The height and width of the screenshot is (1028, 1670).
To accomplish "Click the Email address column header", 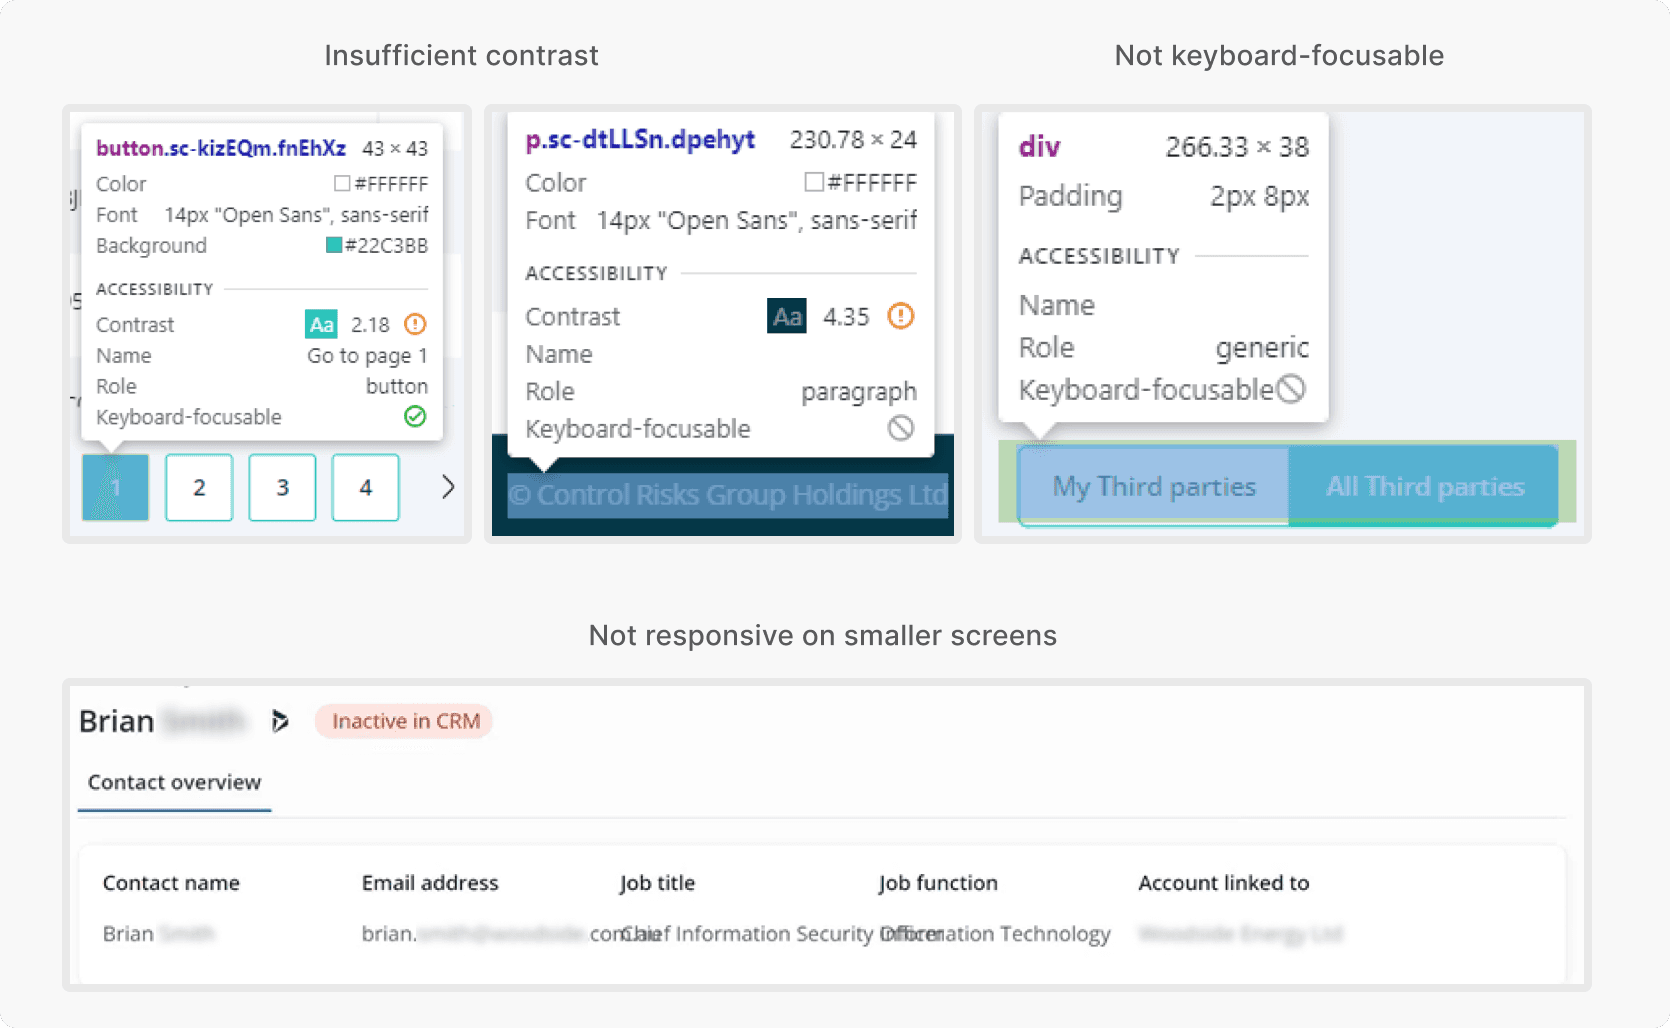I will pyautogui.click(x=430, y=883).
